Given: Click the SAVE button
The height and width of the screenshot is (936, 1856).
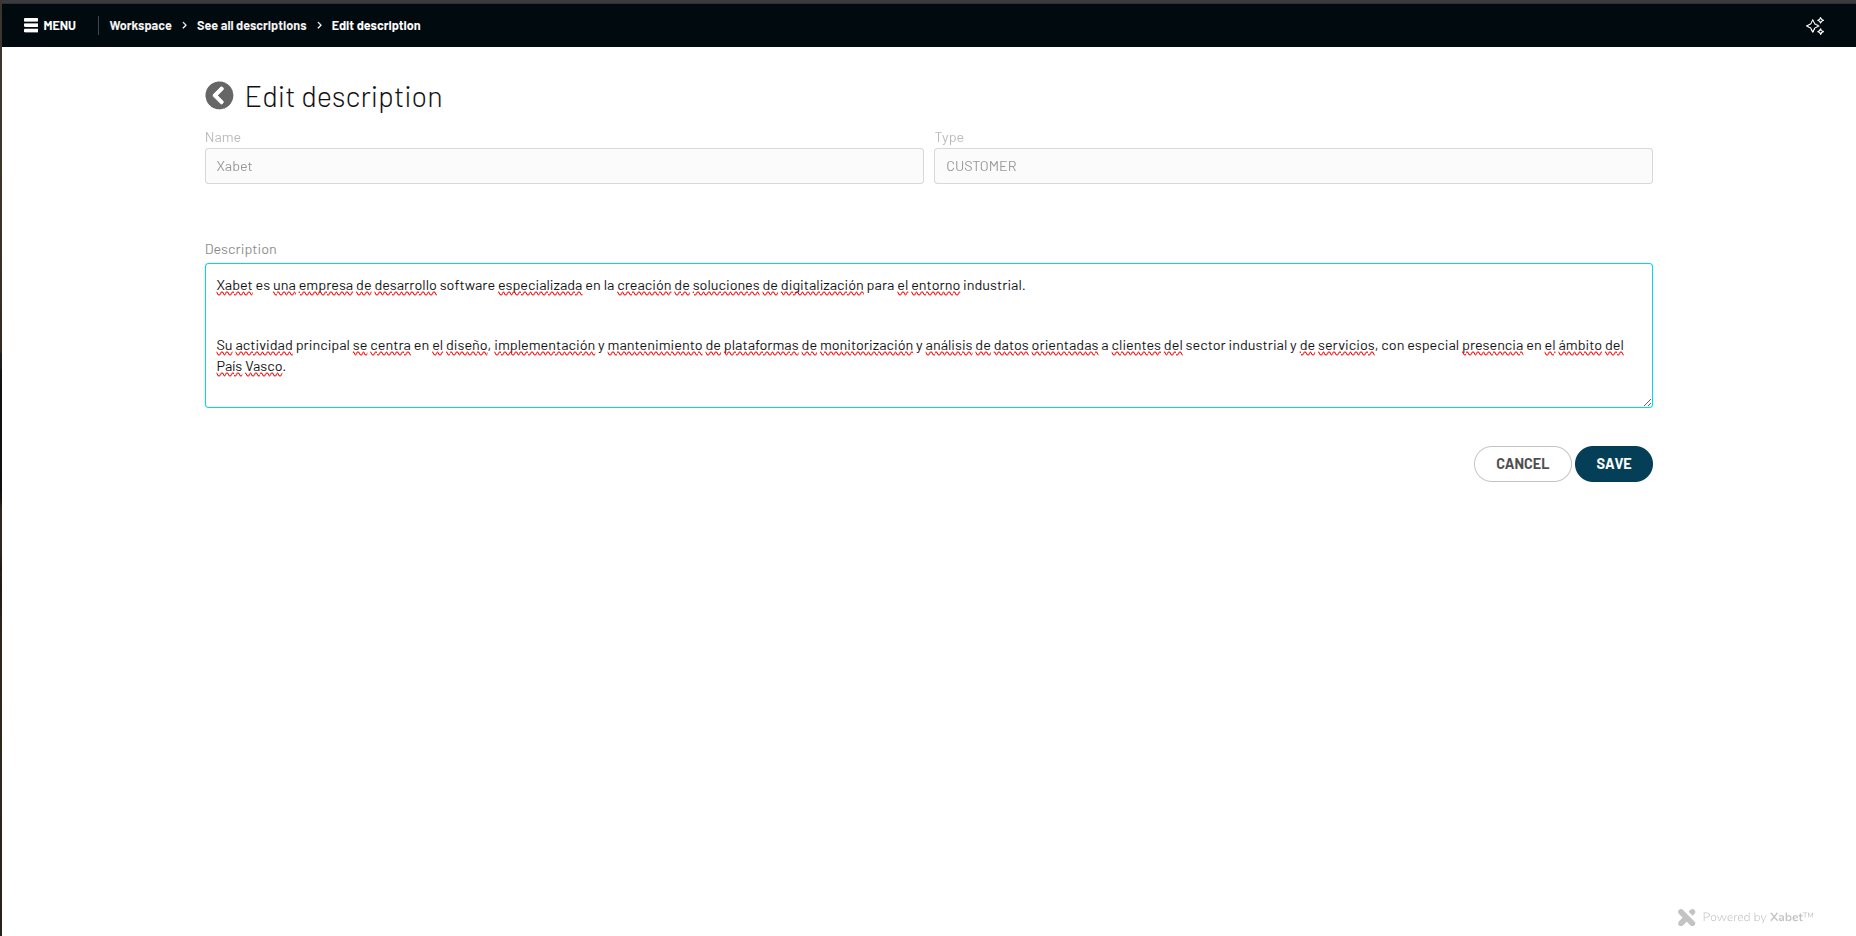Looking at the screenshot, I should tap(1613, 464).
